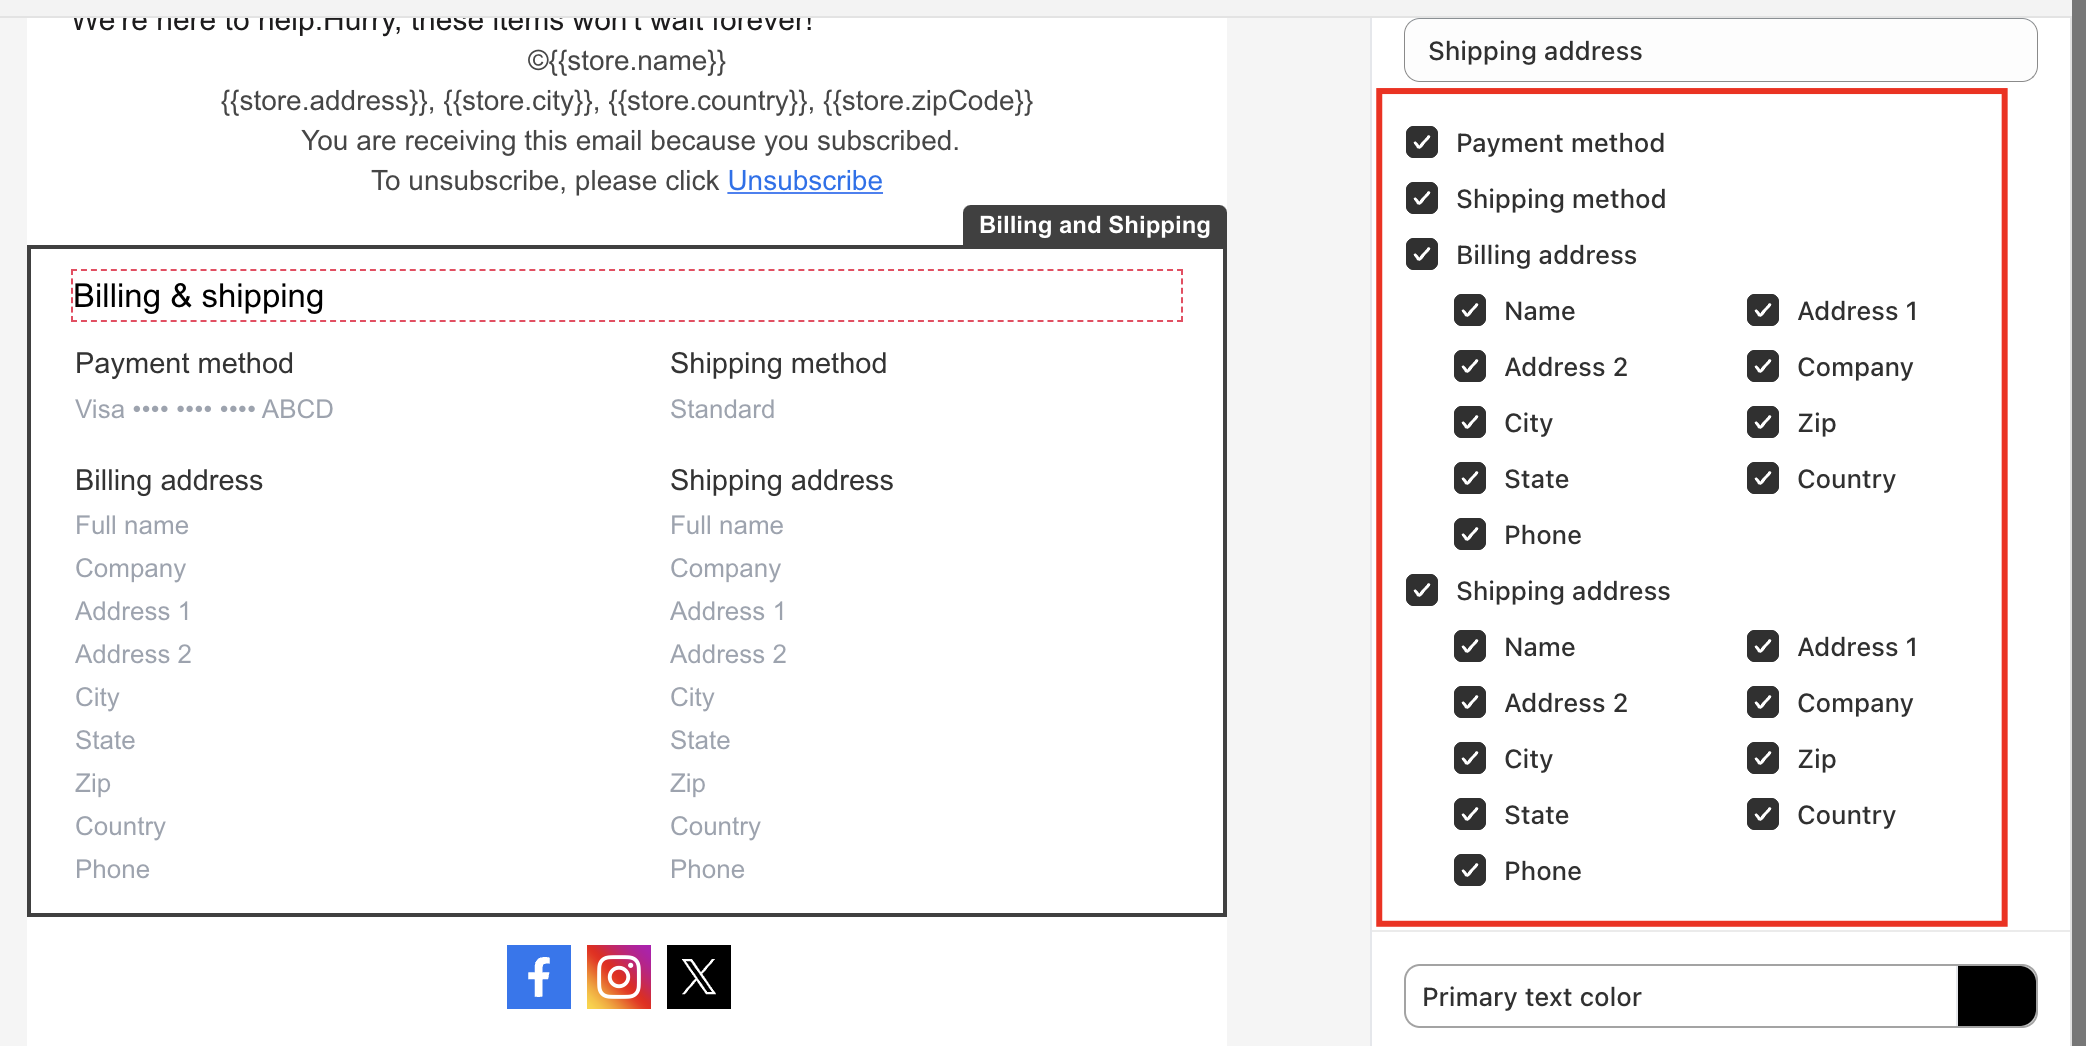
Task: Disable Zip under Billing address
Action: [1763, 423]
